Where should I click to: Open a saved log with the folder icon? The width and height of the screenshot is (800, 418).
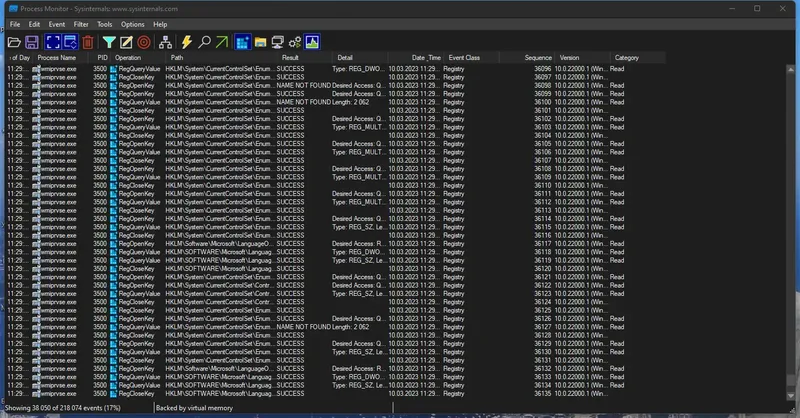pyautogui.click(x=14, y=42)
